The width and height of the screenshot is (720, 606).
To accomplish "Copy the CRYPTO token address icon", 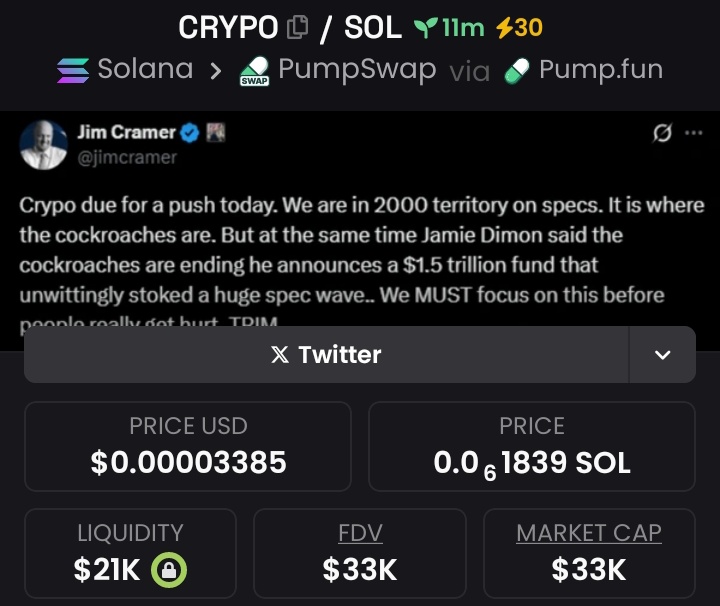I will (x=297, y=28).
